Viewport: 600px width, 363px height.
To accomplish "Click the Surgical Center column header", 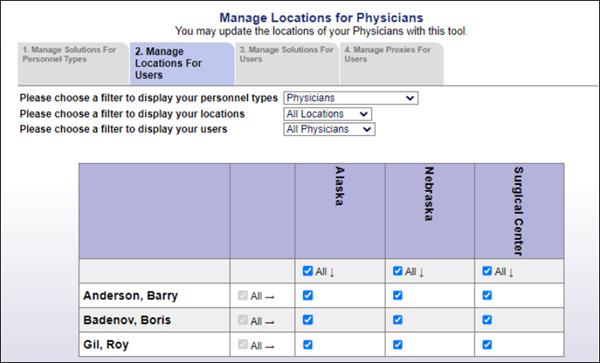I will point(519,211).
